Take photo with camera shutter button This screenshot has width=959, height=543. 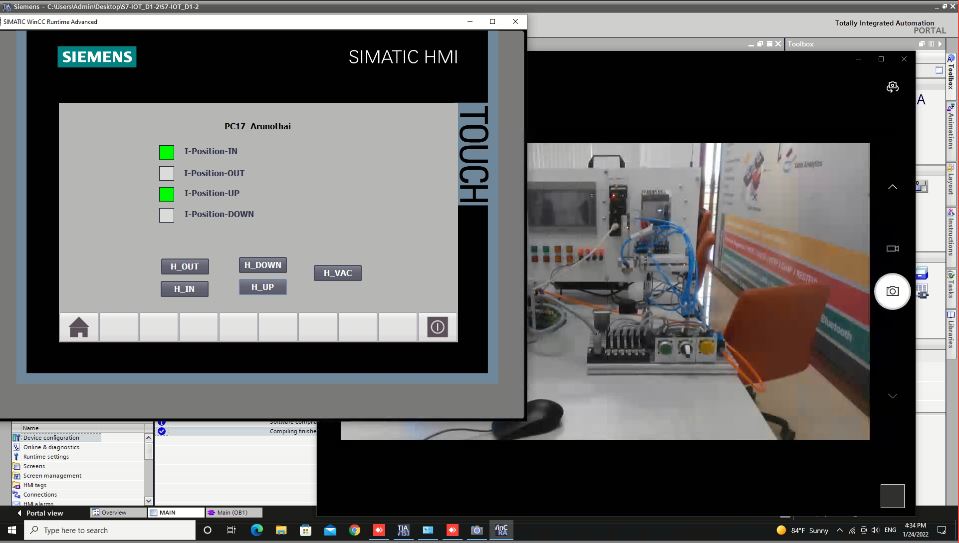[892, 291]
